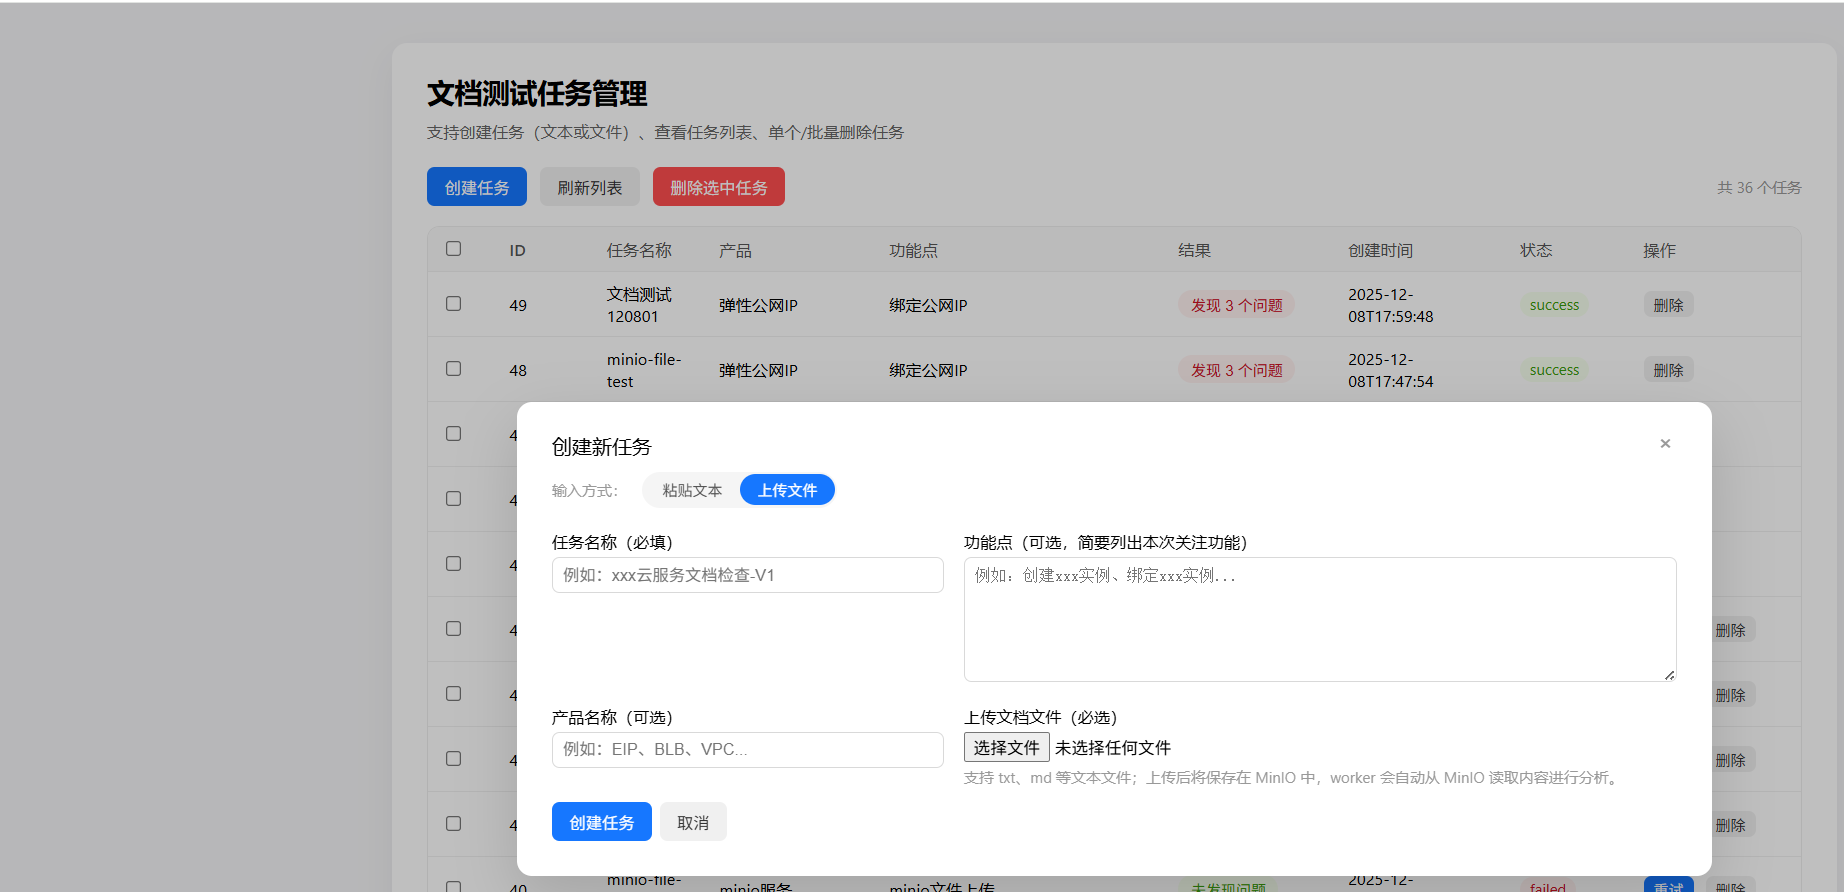Viewport: 1844px width, 892px height.
Task: Click the 功能点 text area
Action: click(x=1320, y=619)
